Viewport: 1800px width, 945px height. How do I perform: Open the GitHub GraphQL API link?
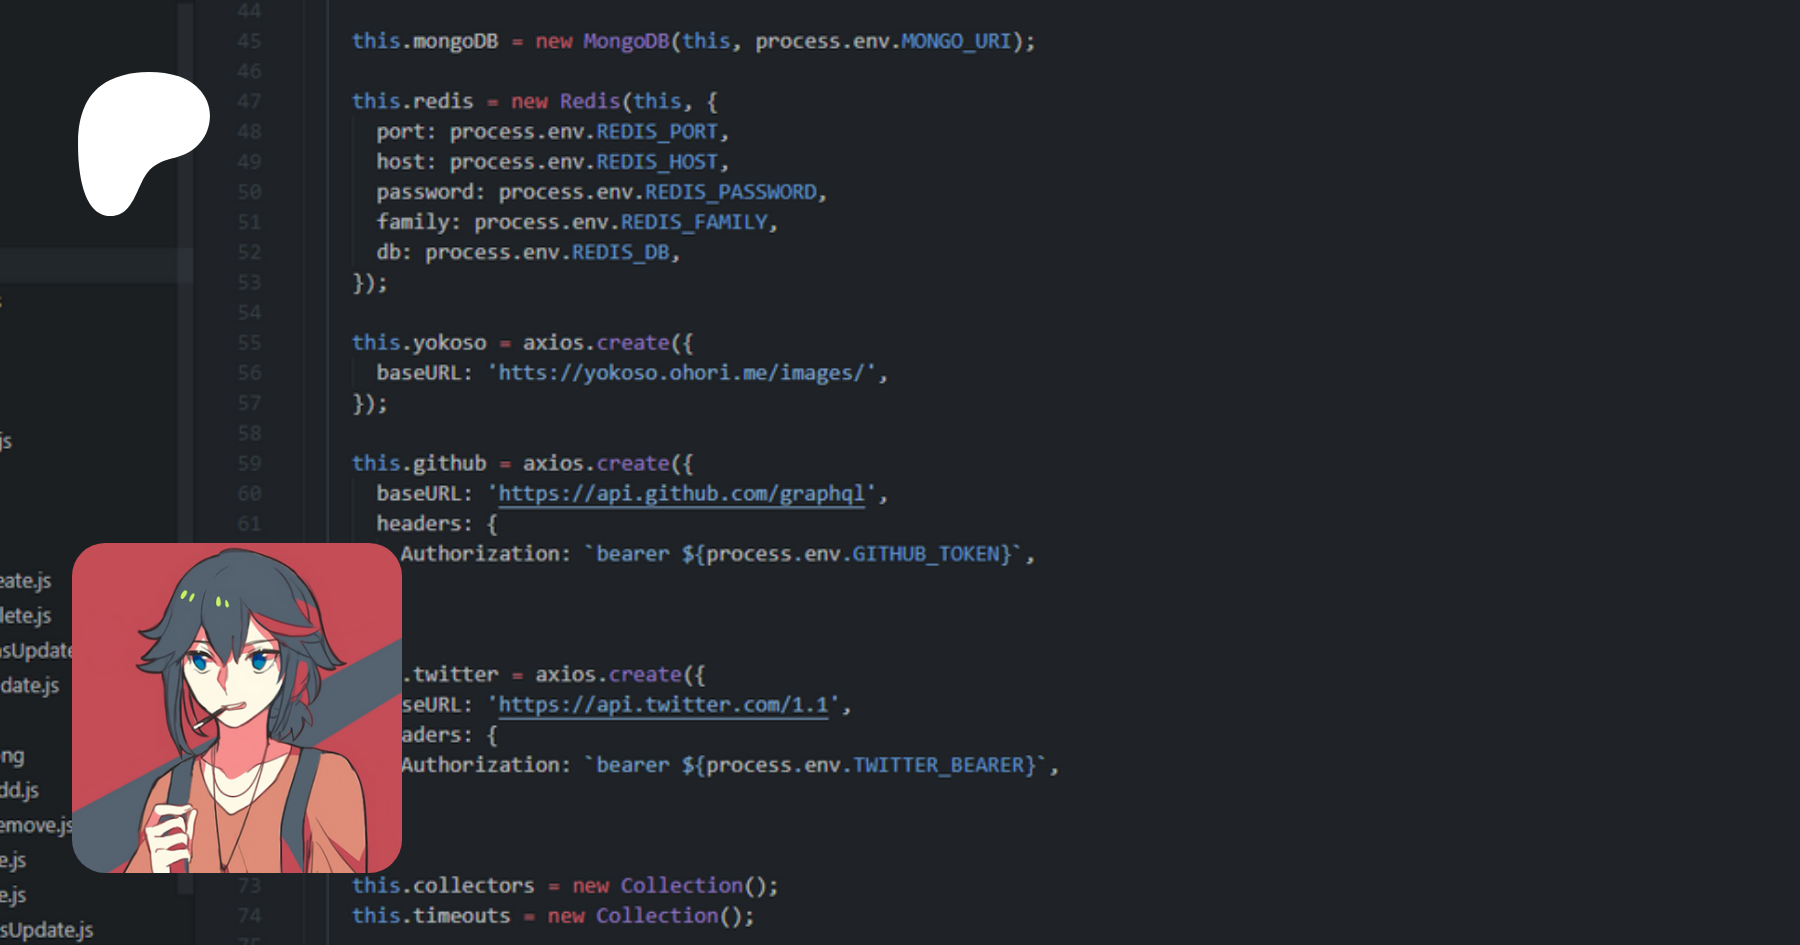click(681, 494)
